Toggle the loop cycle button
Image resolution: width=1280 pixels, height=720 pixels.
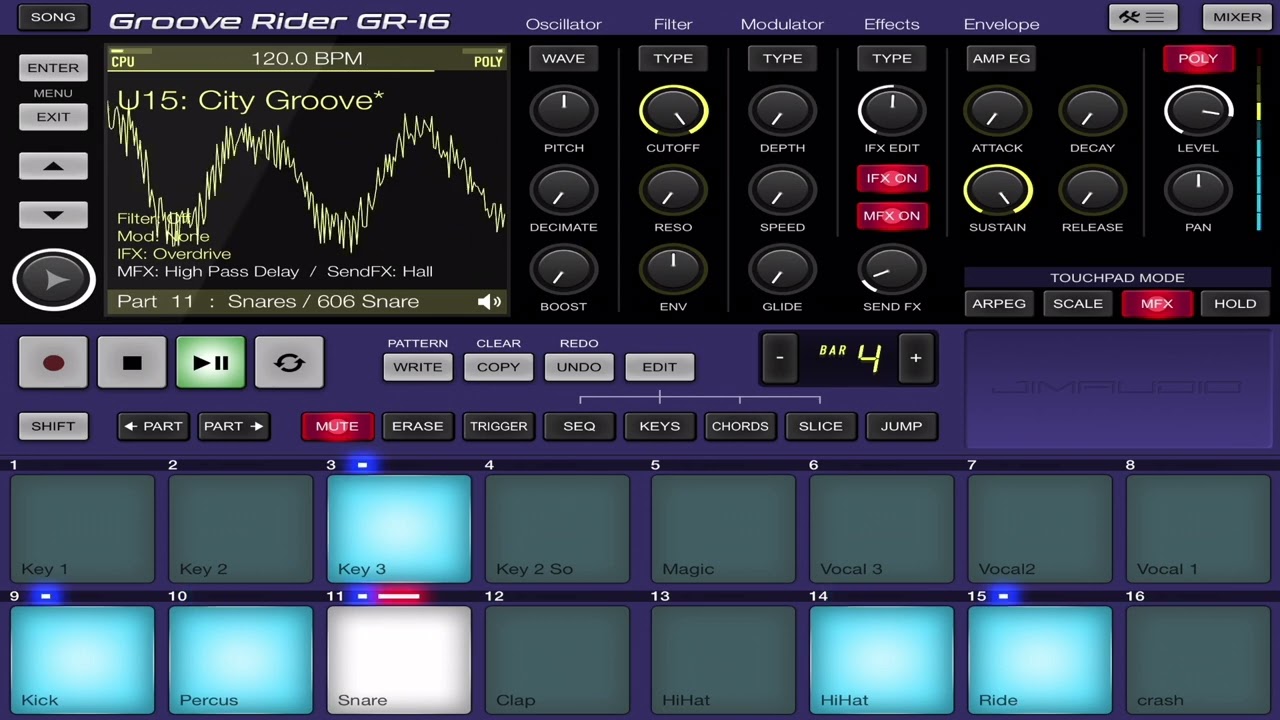[289, 362]
